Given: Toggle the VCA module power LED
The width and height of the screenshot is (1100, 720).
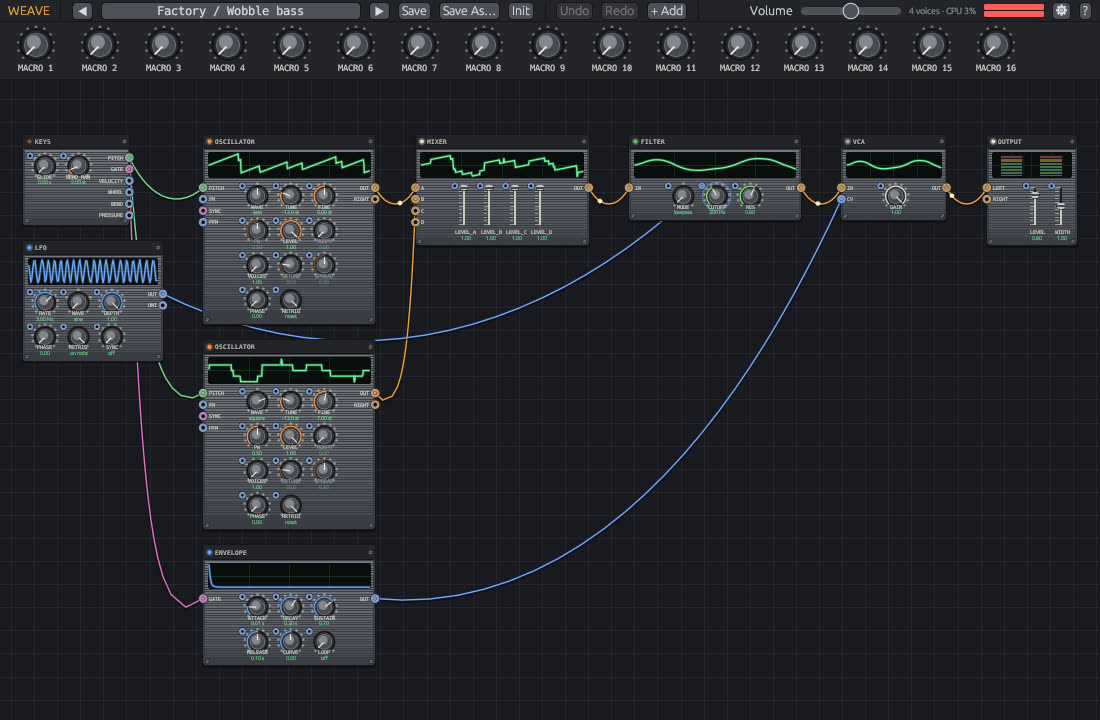Looking at the screenshot, I should pyautogui.click(x=847, y=142).
